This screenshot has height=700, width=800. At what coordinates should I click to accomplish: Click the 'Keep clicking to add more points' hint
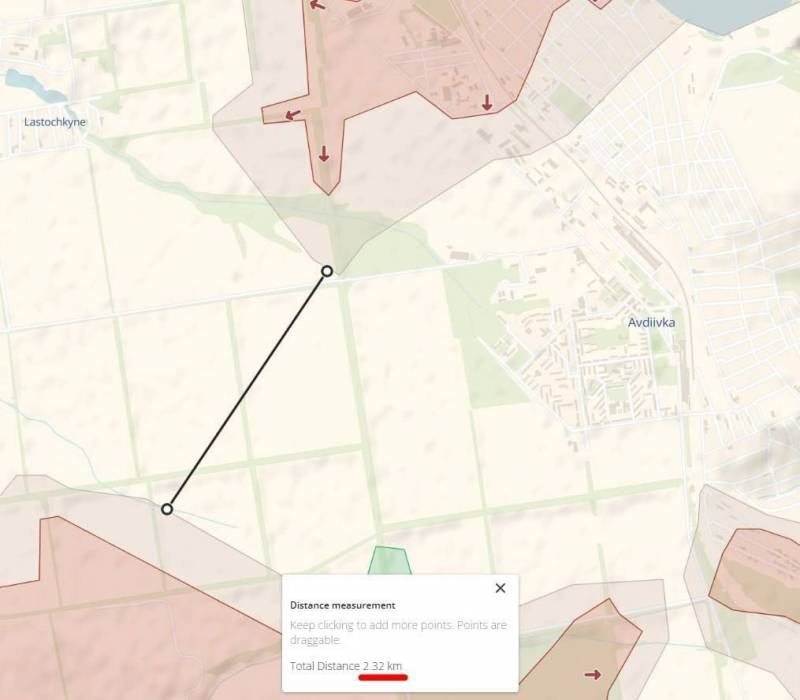(398, 632)
